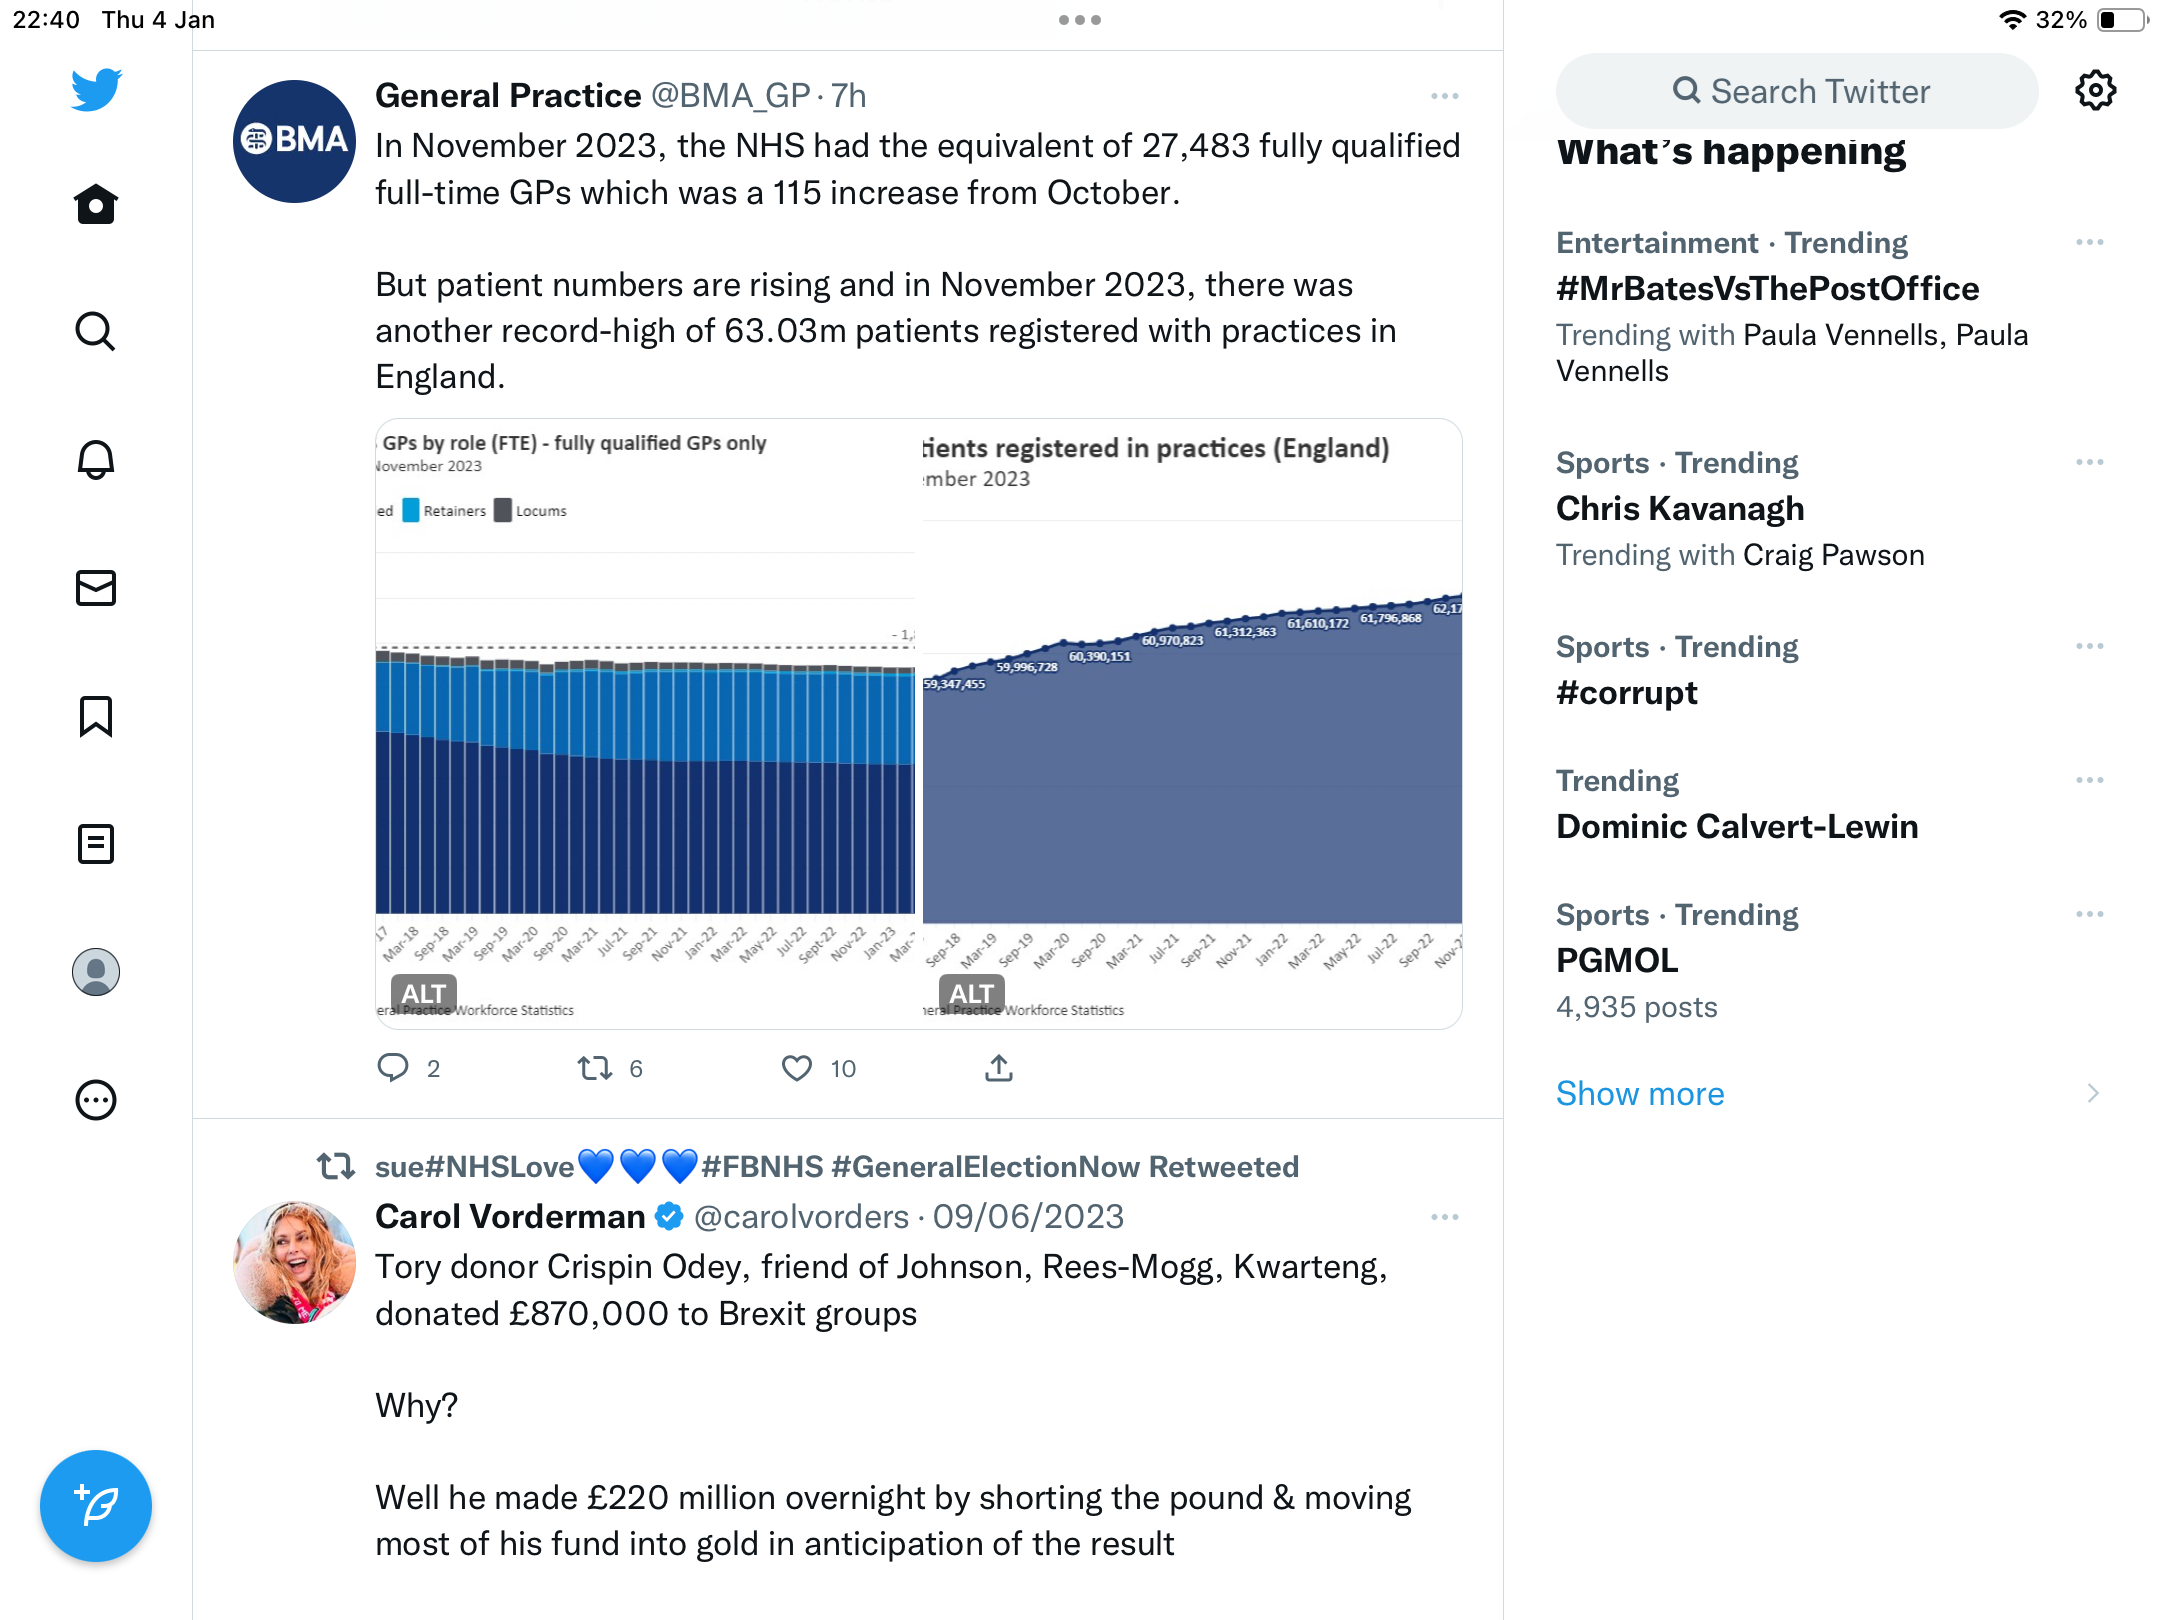The image size is (2160, 1620).
Task: Open the patients registered chart image
Action: pos(1191,724)
